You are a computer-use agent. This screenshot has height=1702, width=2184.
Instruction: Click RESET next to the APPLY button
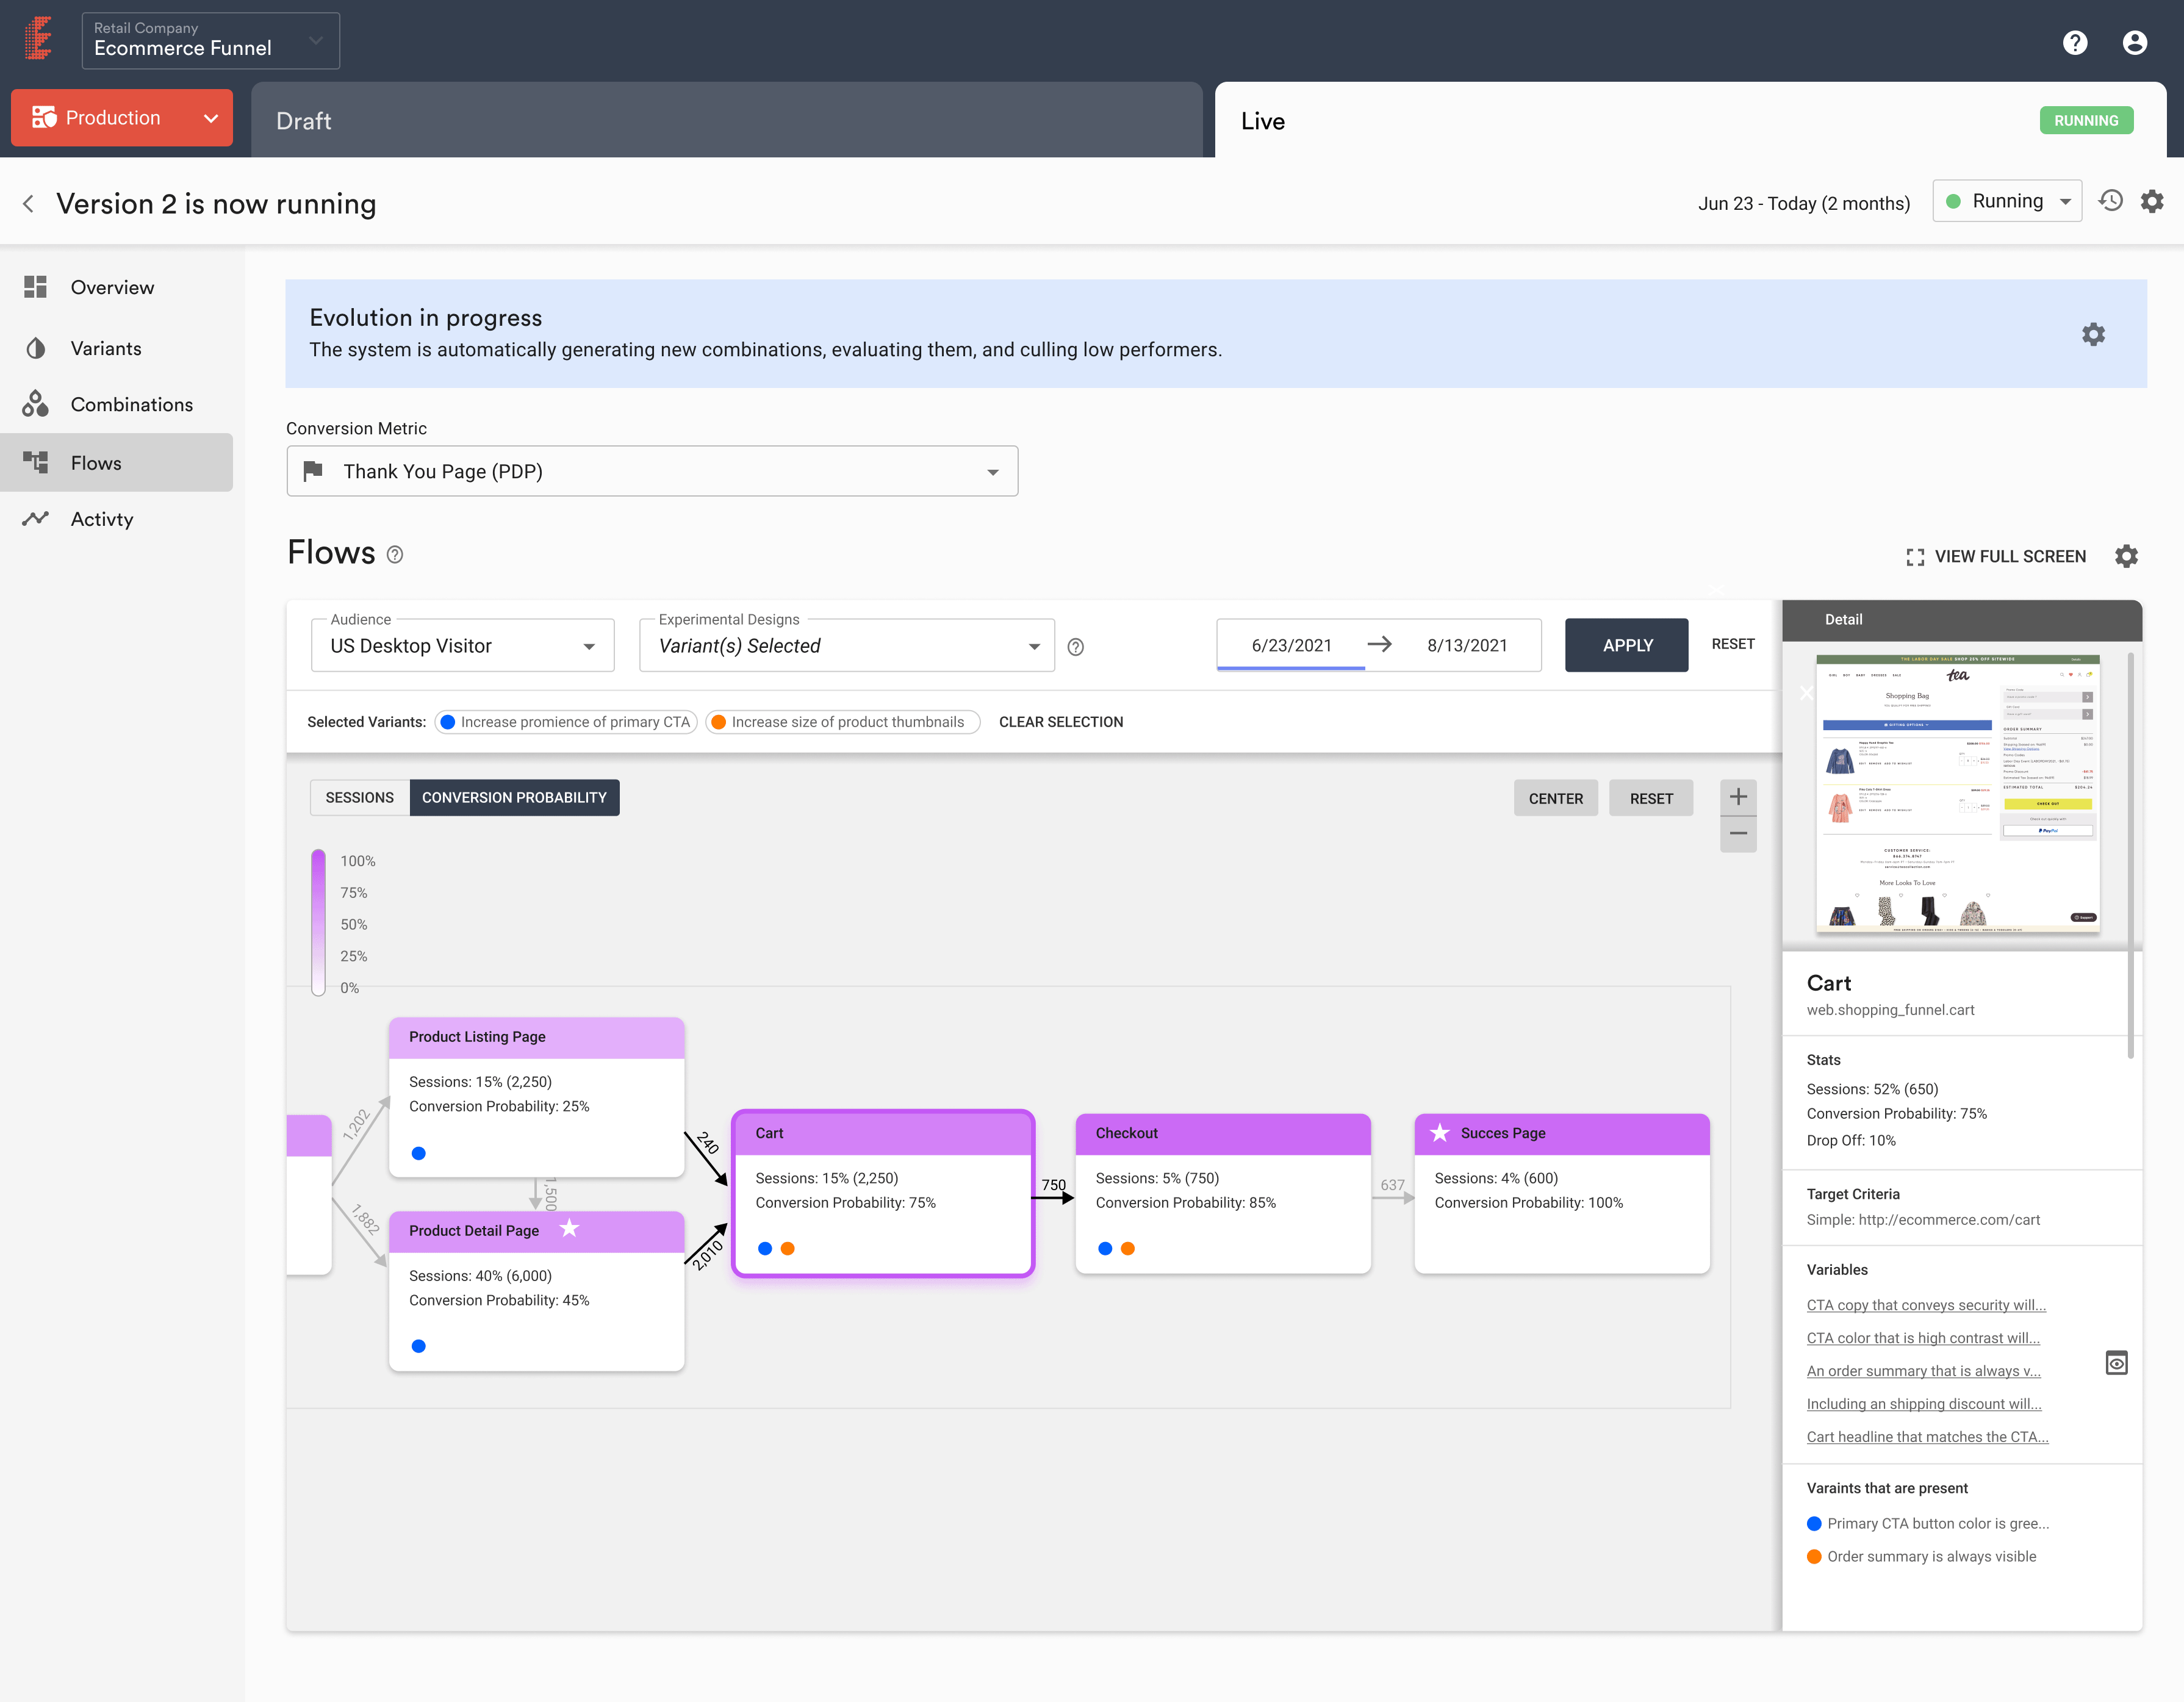[x=1733, y=644]
